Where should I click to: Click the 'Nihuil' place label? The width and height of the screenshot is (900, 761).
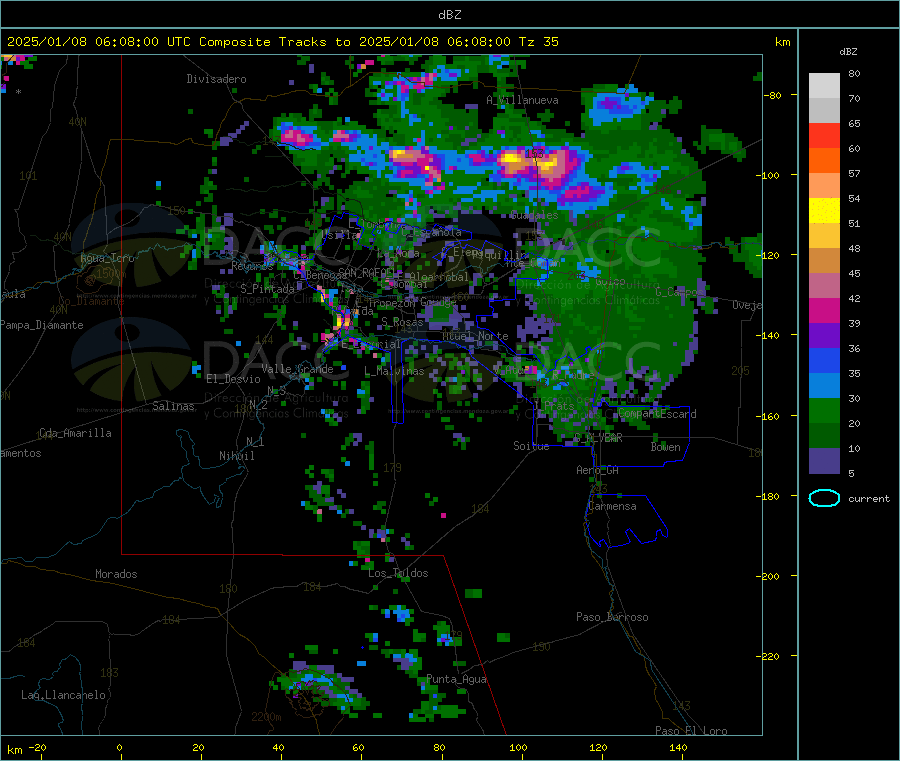(236, 456)
